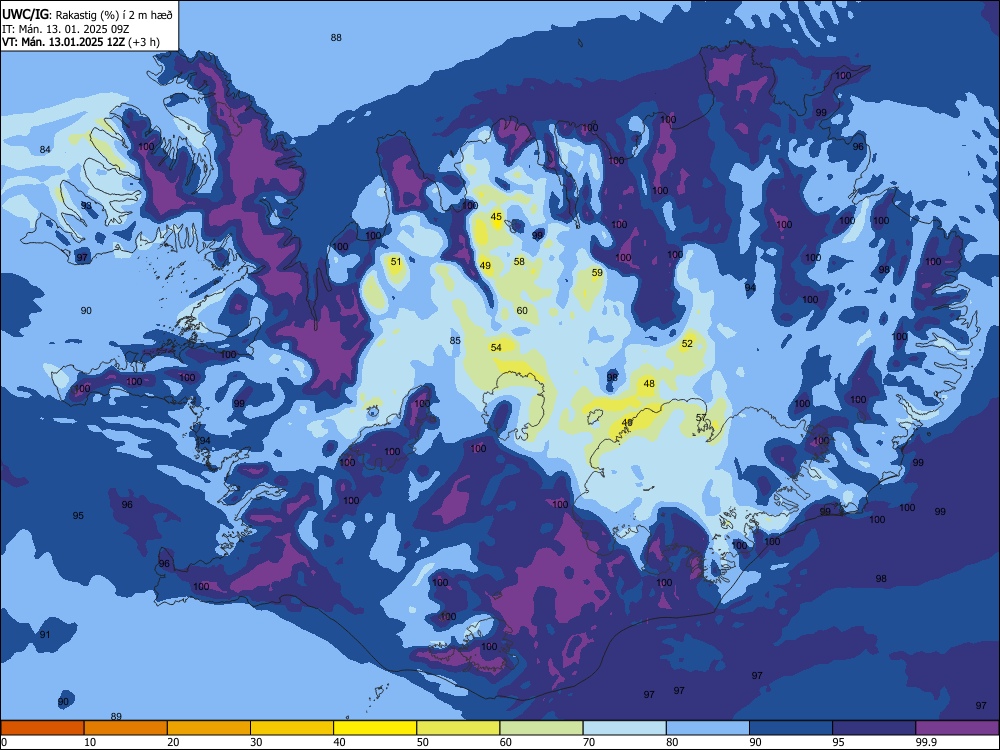Click the 'VT: Mán. 13.01.2025 12Z (+3 h)' line
This screenshot has height=750, width=1000.
81,42
